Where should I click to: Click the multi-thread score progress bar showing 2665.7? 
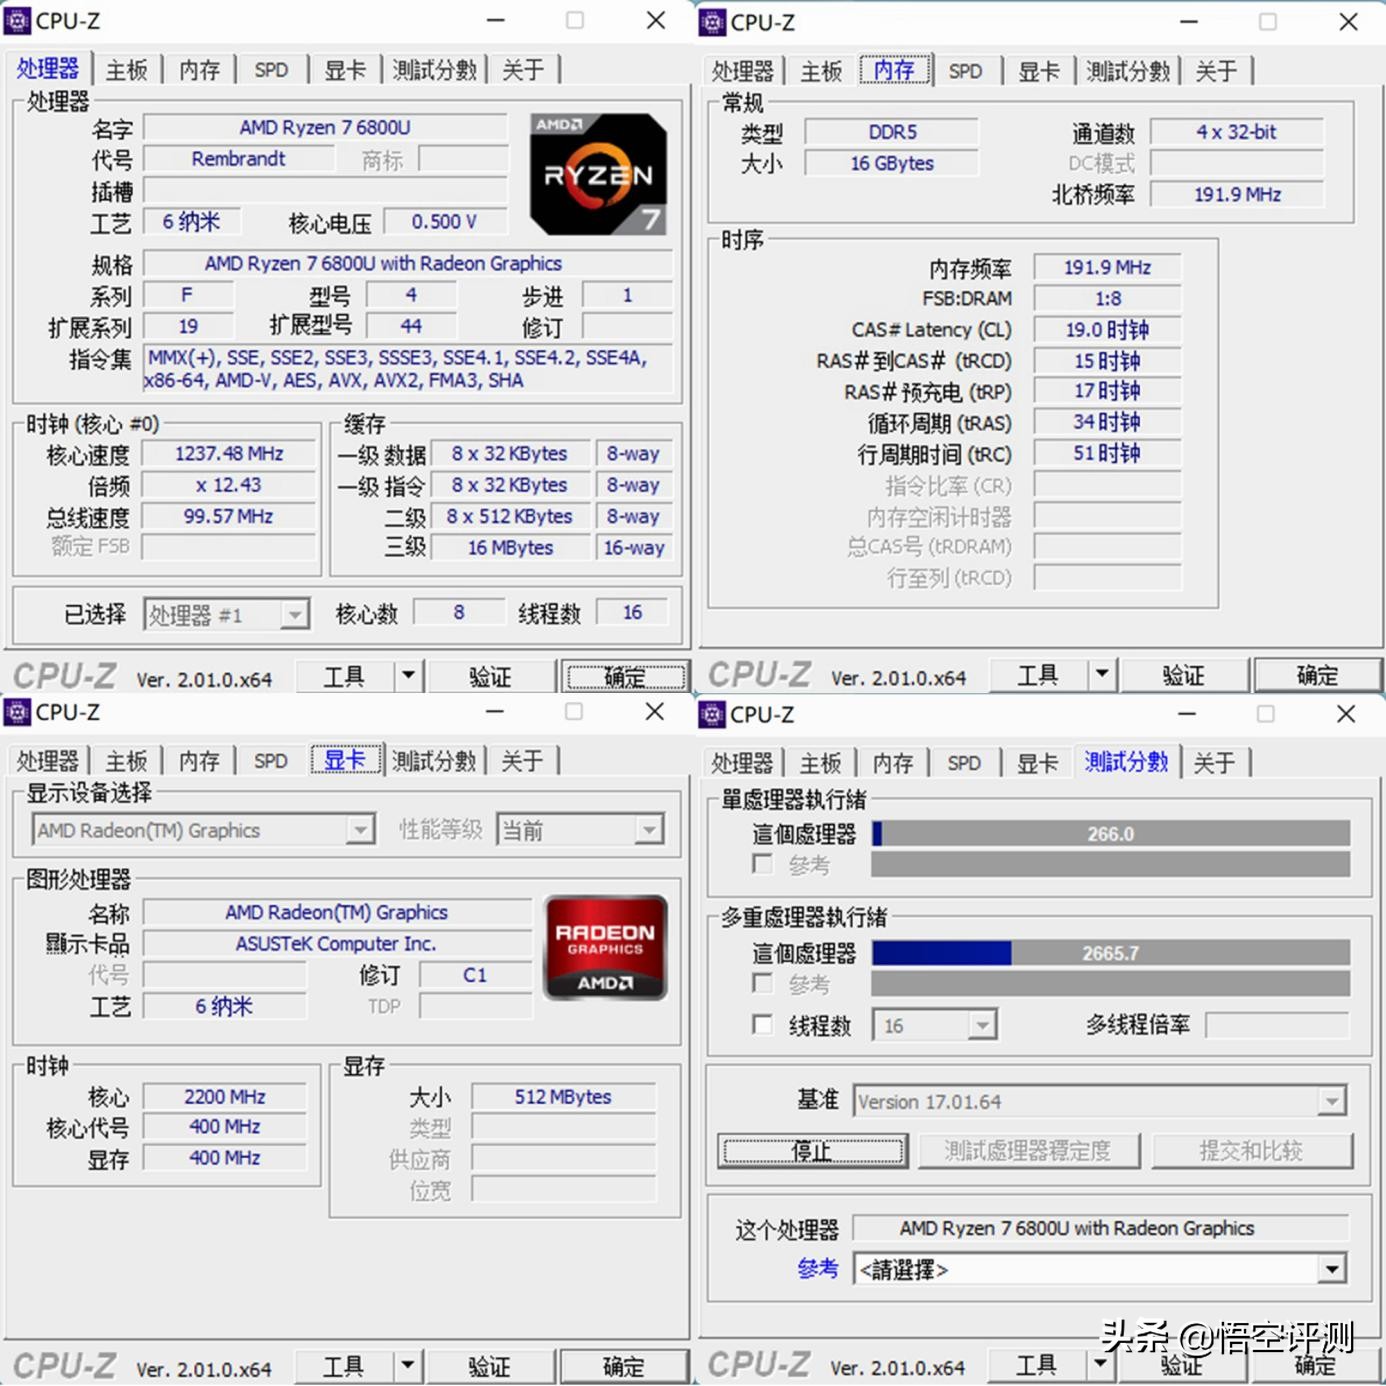point(1110,952)
